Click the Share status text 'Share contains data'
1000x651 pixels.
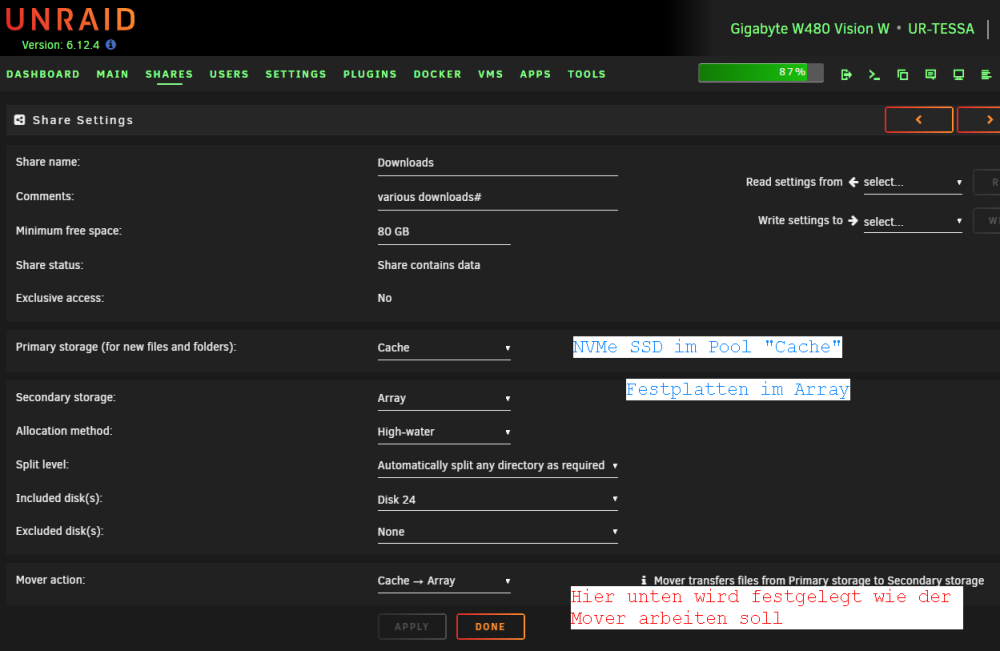click(429, 265)
